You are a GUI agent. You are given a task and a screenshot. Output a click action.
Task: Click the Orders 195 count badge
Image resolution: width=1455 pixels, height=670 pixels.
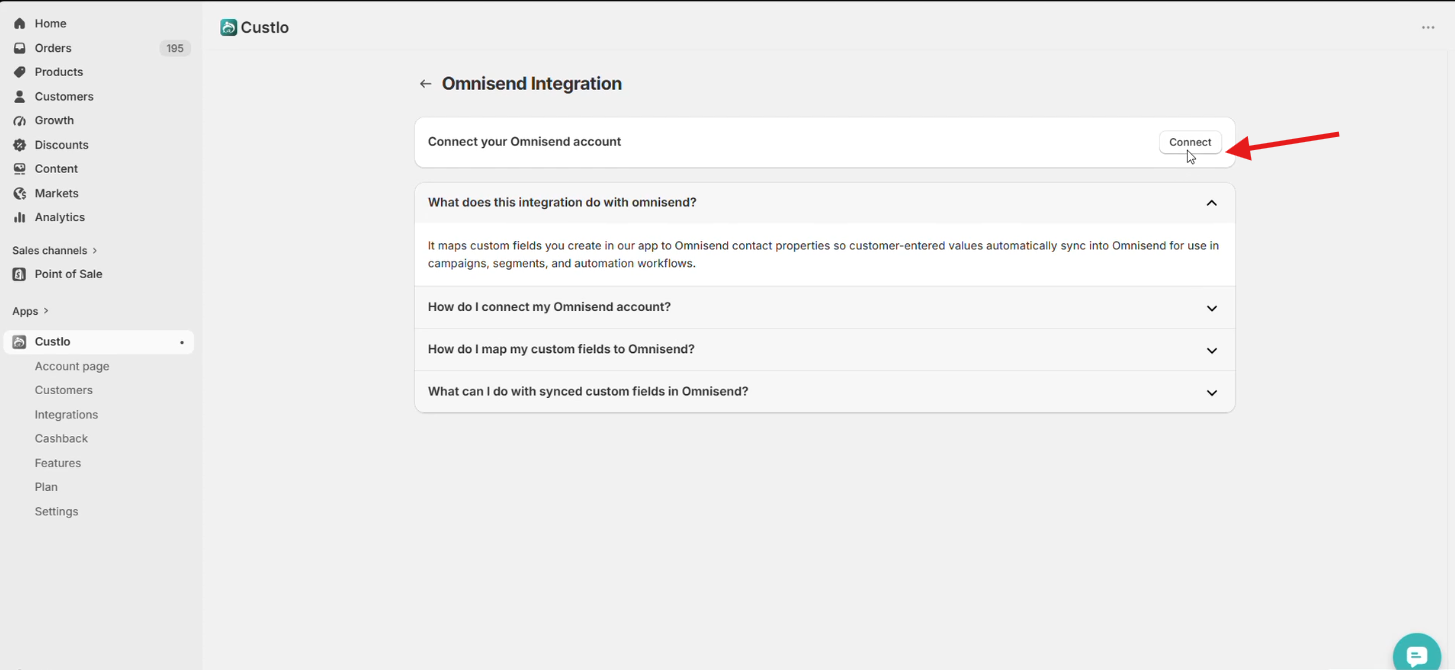pos(175,48)
